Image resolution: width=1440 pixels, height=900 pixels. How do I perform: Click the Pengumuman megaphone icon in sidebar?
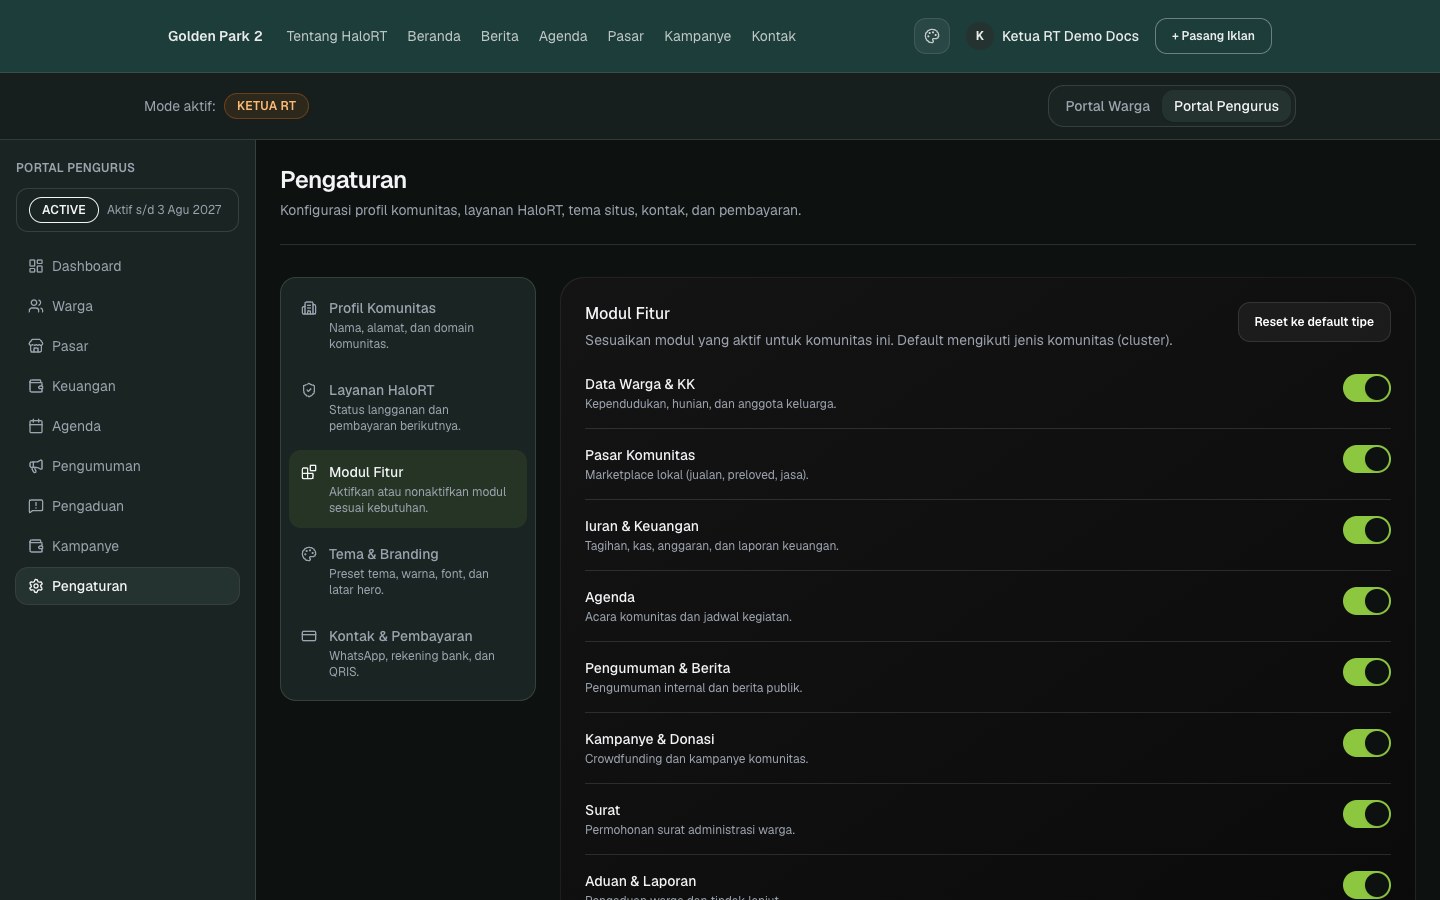click(36, 466)
